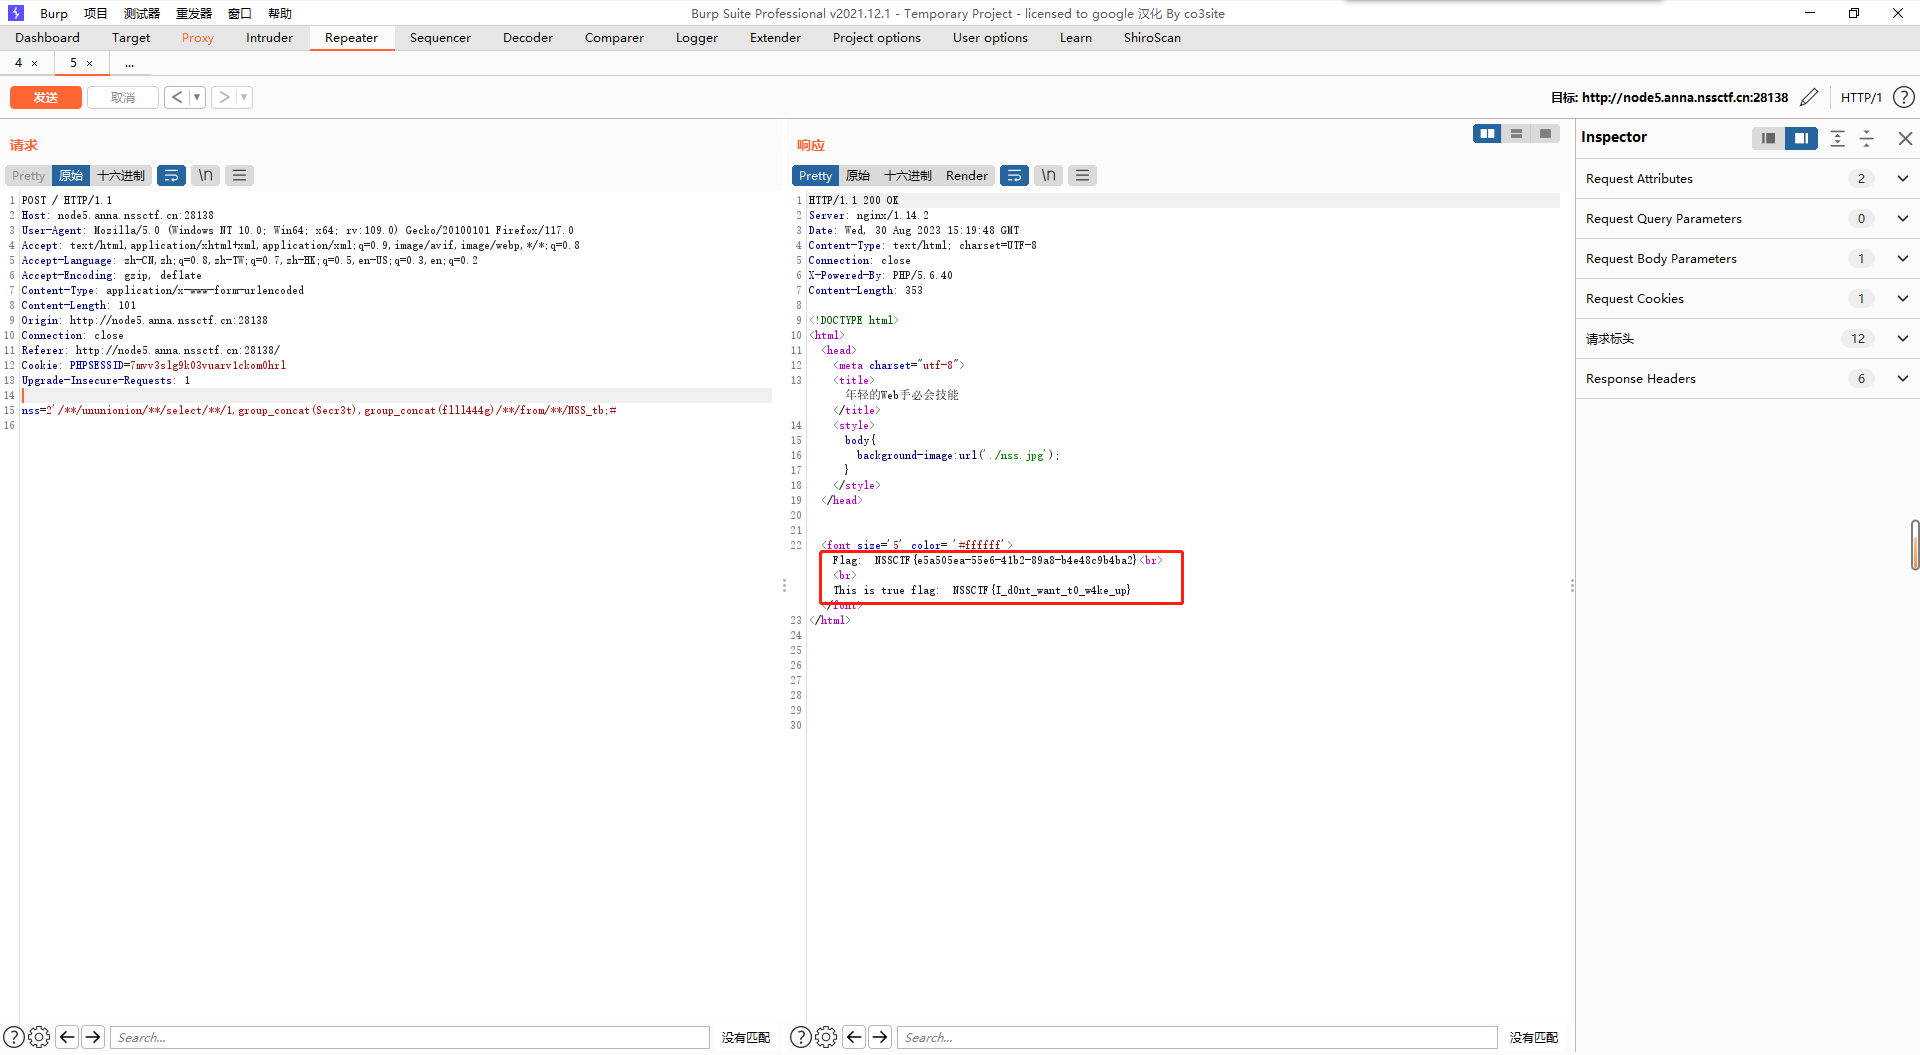The width and height of the screenshot is (1920, 1055).
Task: Open request pane hamburger options menu
Action: [239, 176]
